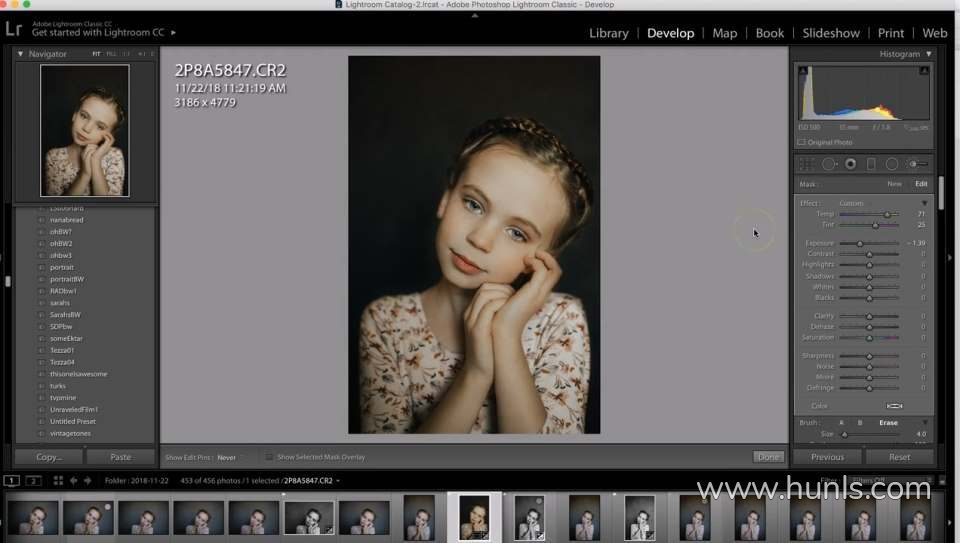Enable Show Selected Mask Overlay checkbox
This screenshot has width=960, height=543.
tap(270, 457)
